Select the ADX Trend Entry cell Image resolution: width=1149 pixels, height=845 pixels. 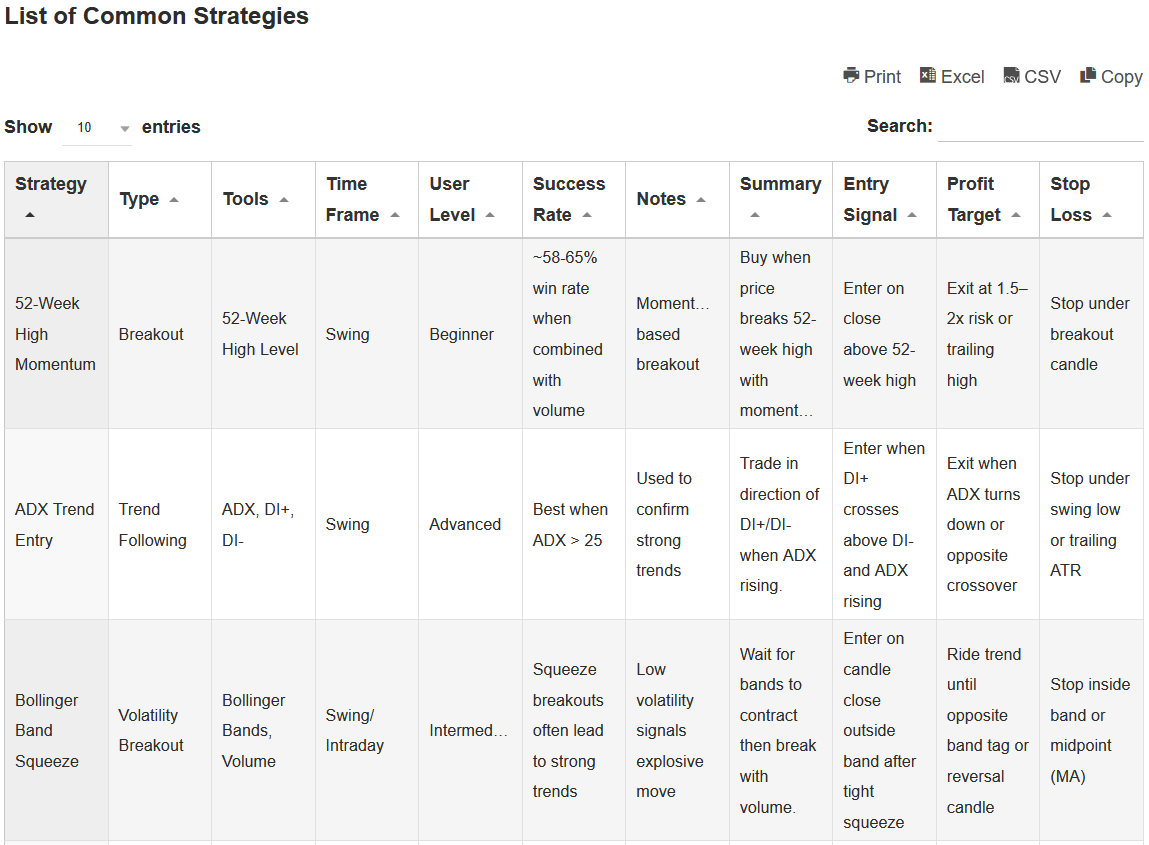(55, 524)
